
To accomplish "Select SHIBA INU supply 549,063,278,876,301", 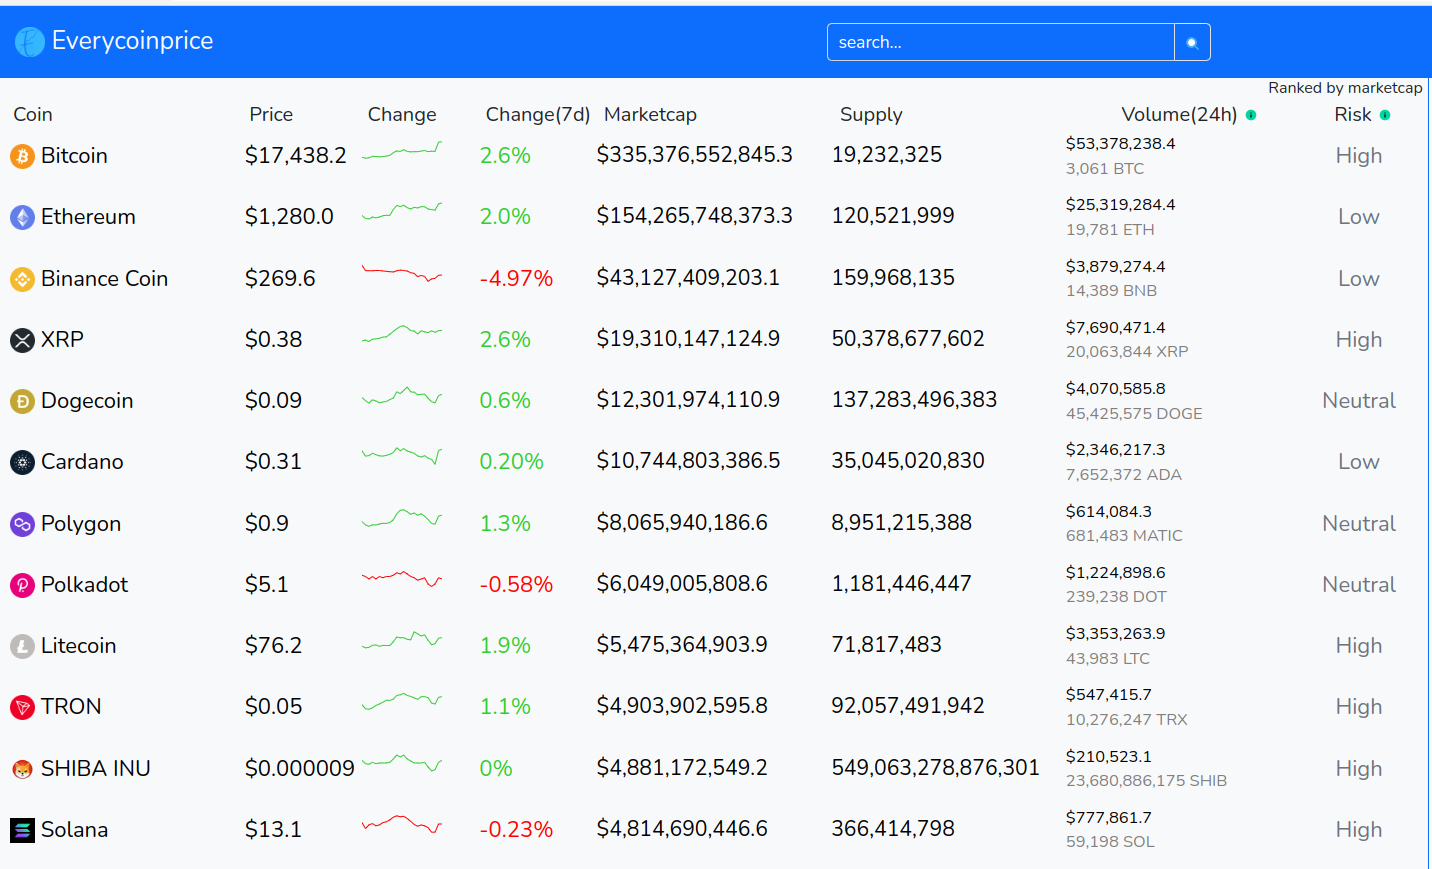I will coord(936,768).
